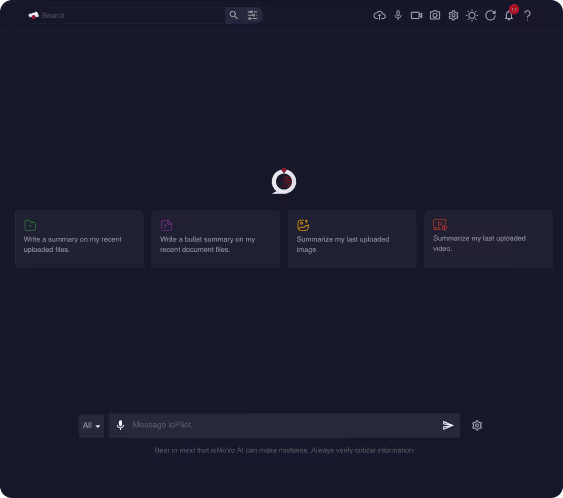Open the 'All' scope dropdown
563x498 pixels.
click(x=91, y=425)
